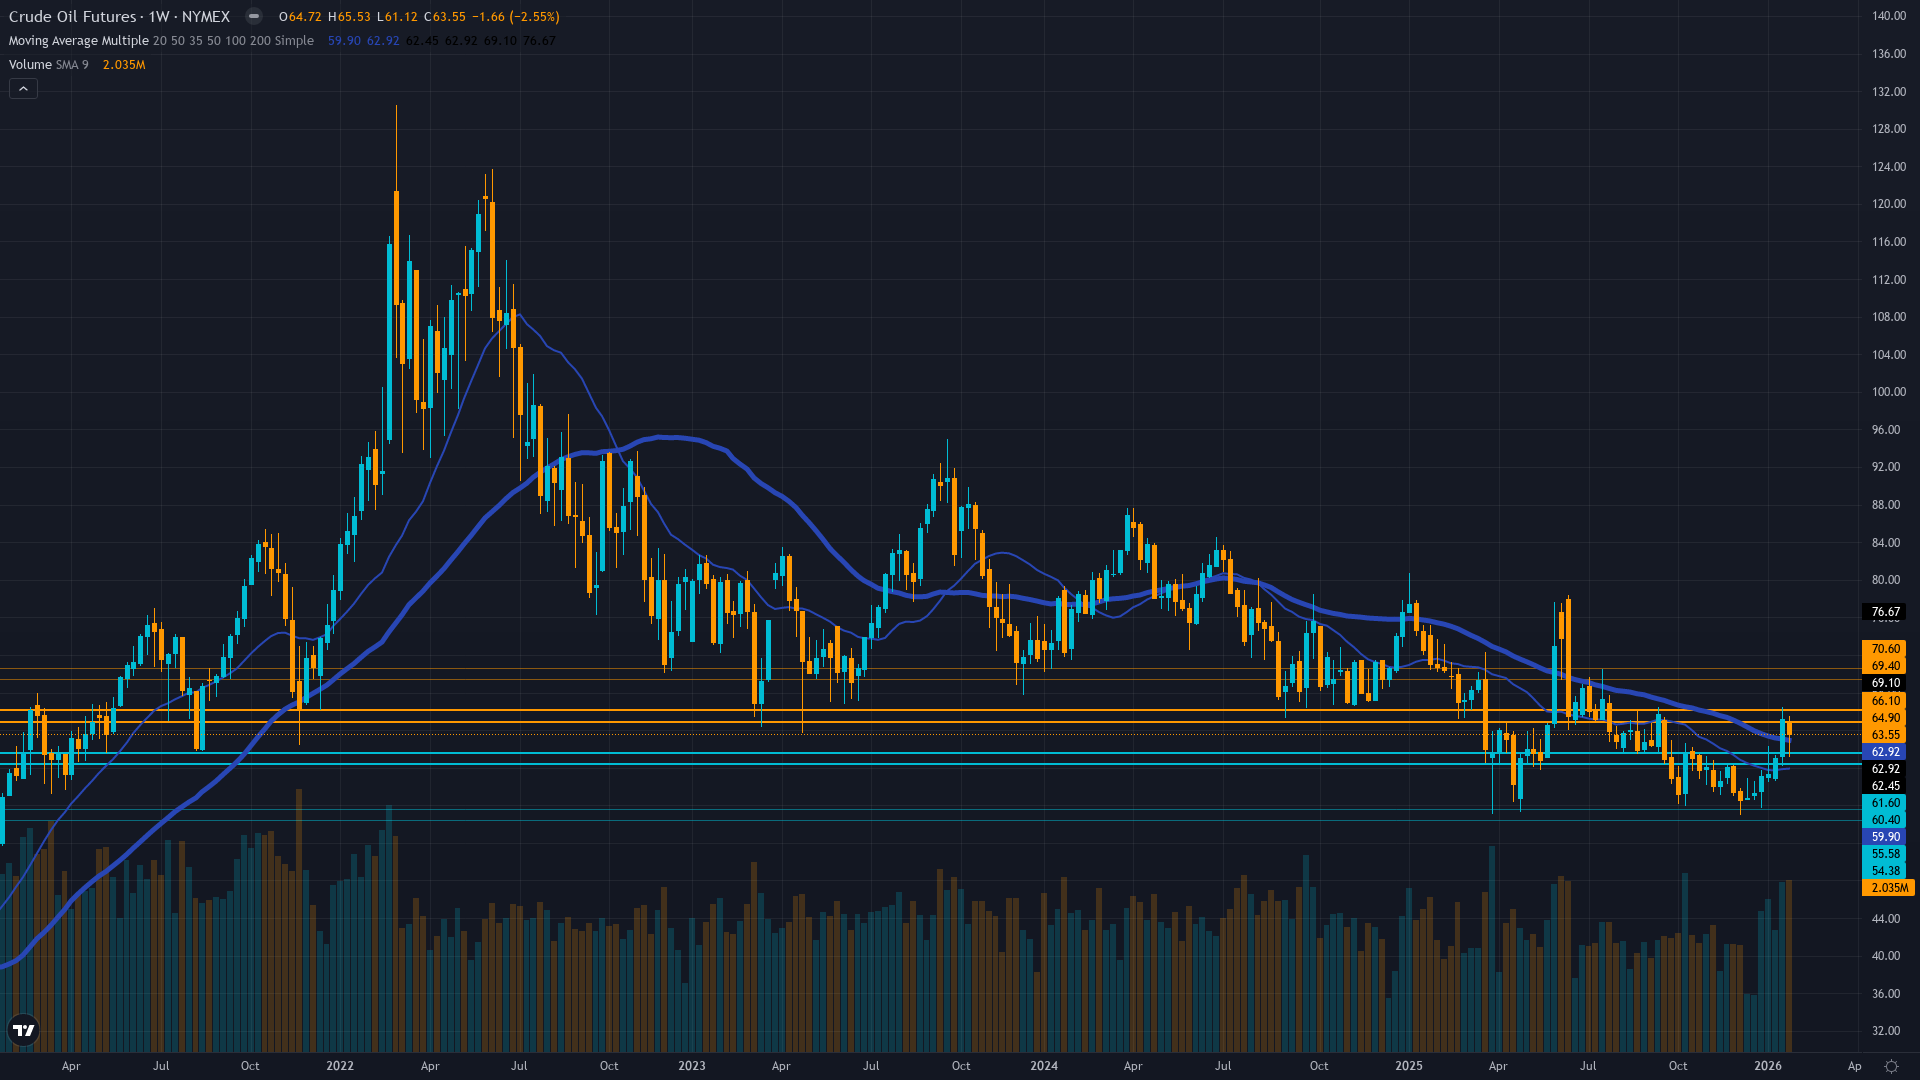Click the 80.00 price scale tick

pos(1885,580)
